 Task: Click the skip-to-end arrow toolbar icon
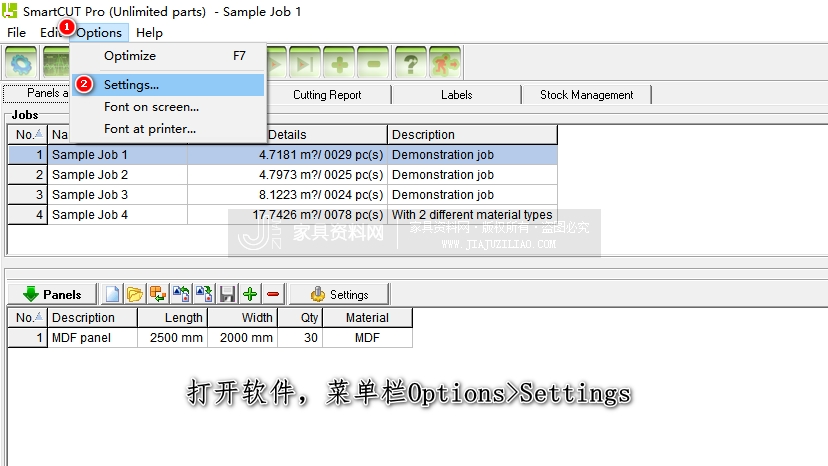click(x=305, y=63)
